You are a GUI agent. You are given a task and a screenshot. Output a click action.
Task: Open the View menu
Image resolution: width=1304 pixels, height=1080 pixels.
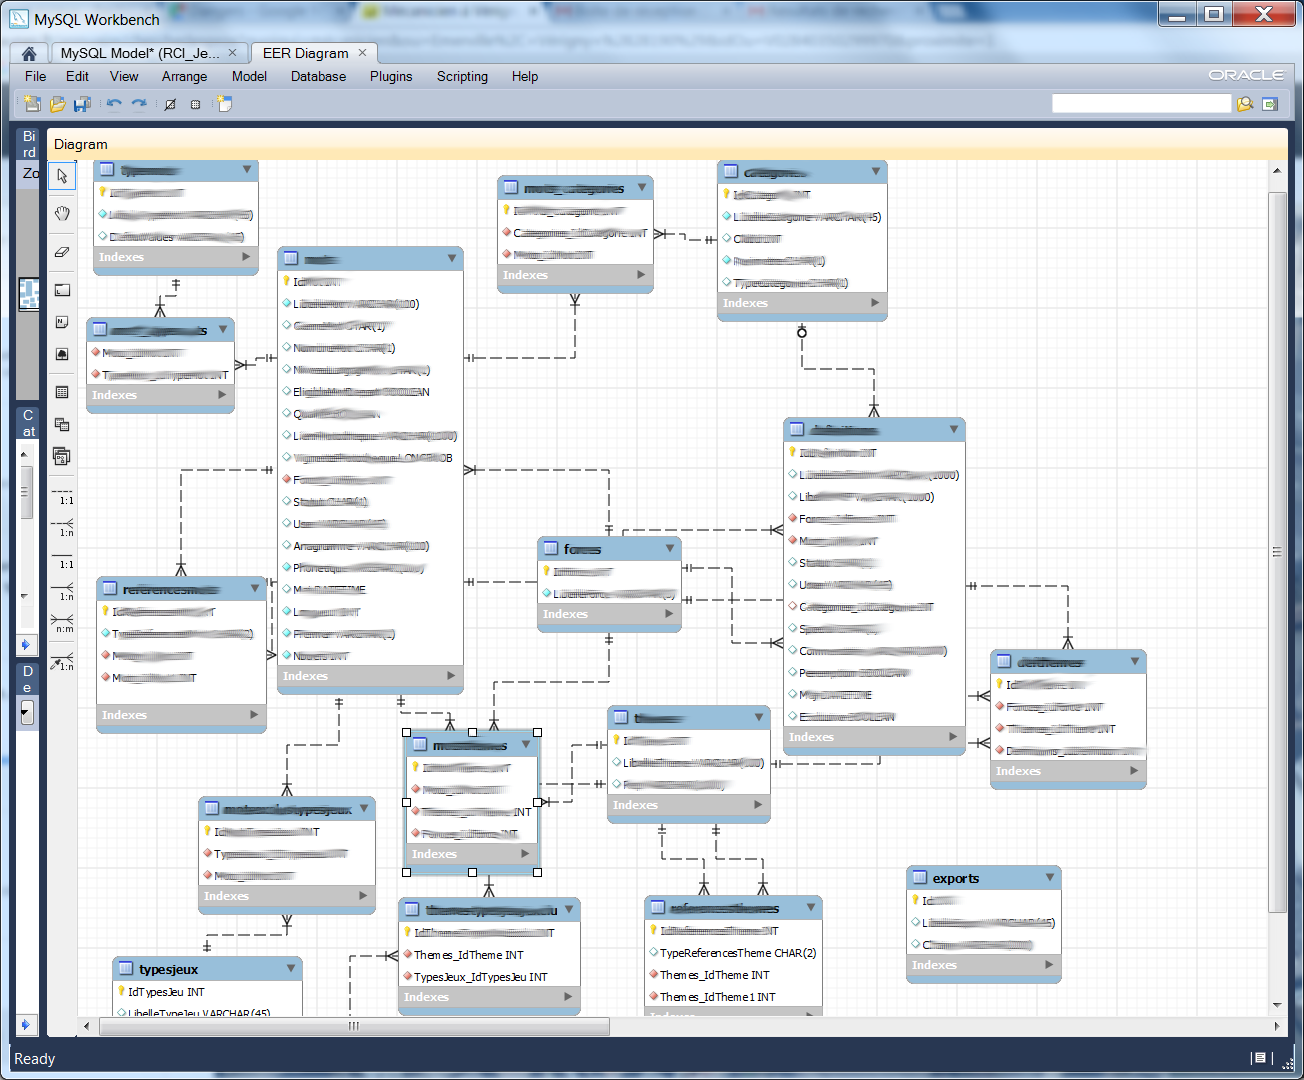[124, 76]
